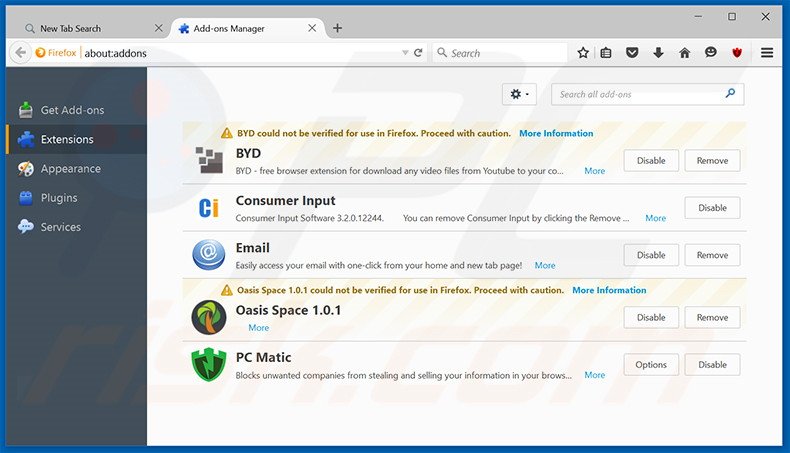Disable the BYD extension
Viewport: 790px width, 453px height.
pyautogui.click(x=651, y=160)
